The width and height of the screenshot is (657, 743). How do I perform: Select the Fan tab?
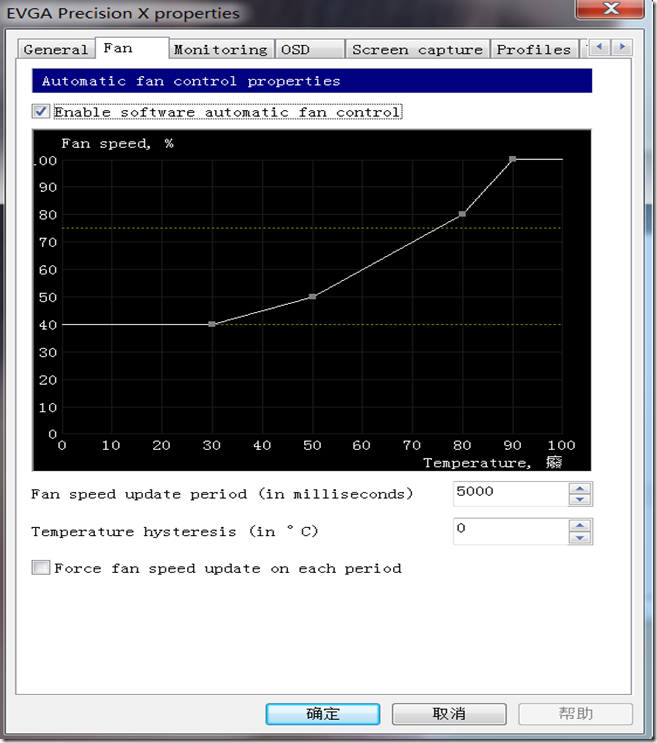(132, 48)
